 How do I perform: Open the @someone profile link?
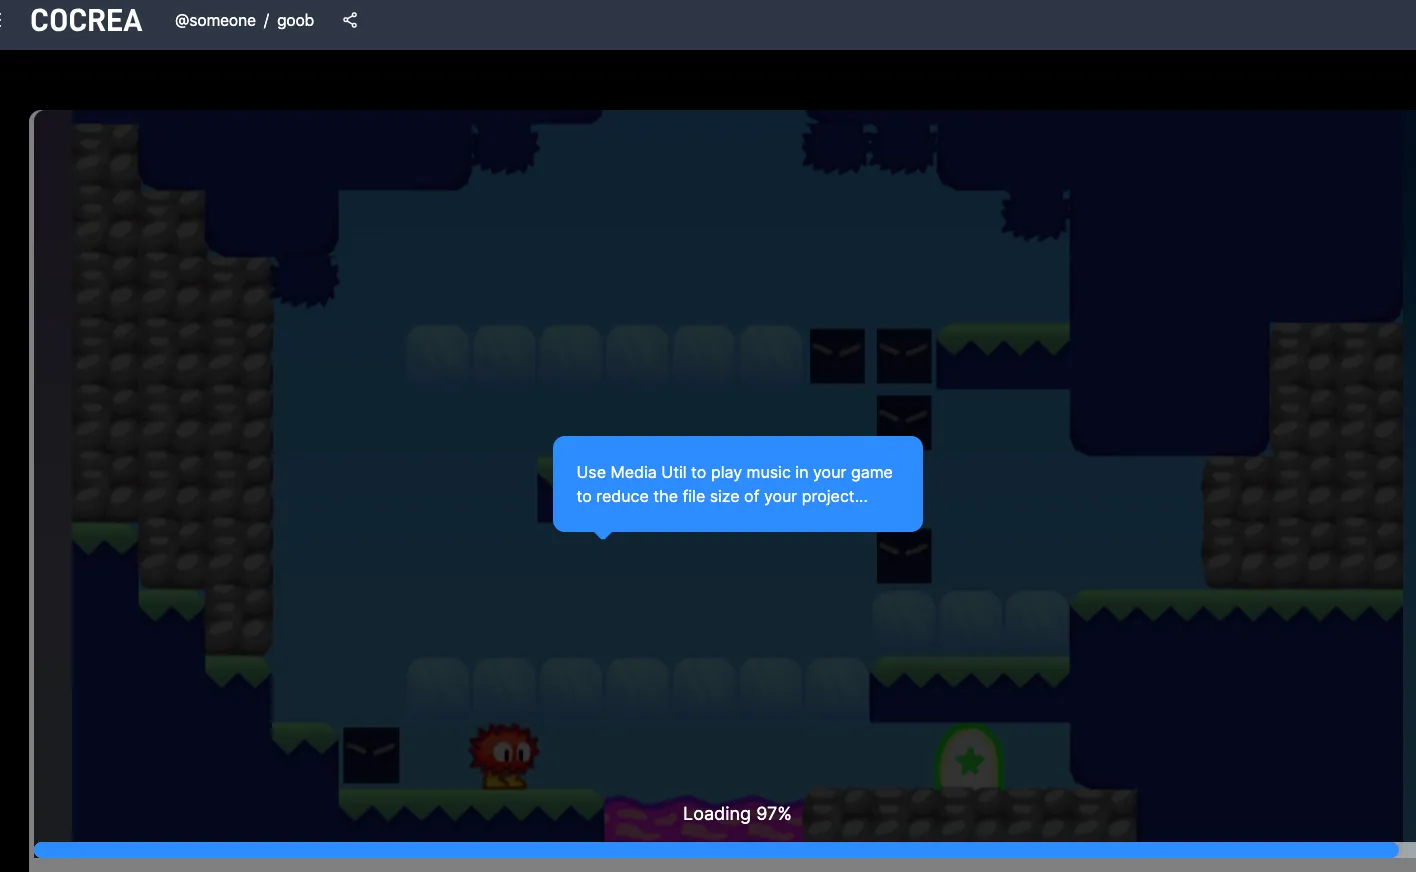point(215,20)
